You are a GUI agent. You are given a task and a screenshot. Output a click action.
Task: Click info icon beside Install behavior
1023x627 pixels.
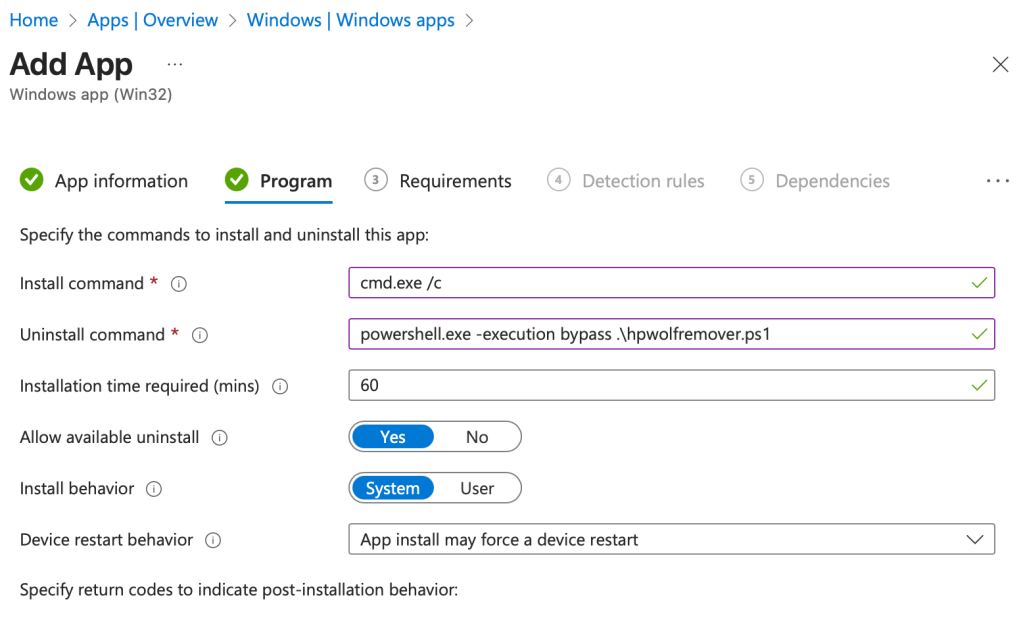[154, 489]
